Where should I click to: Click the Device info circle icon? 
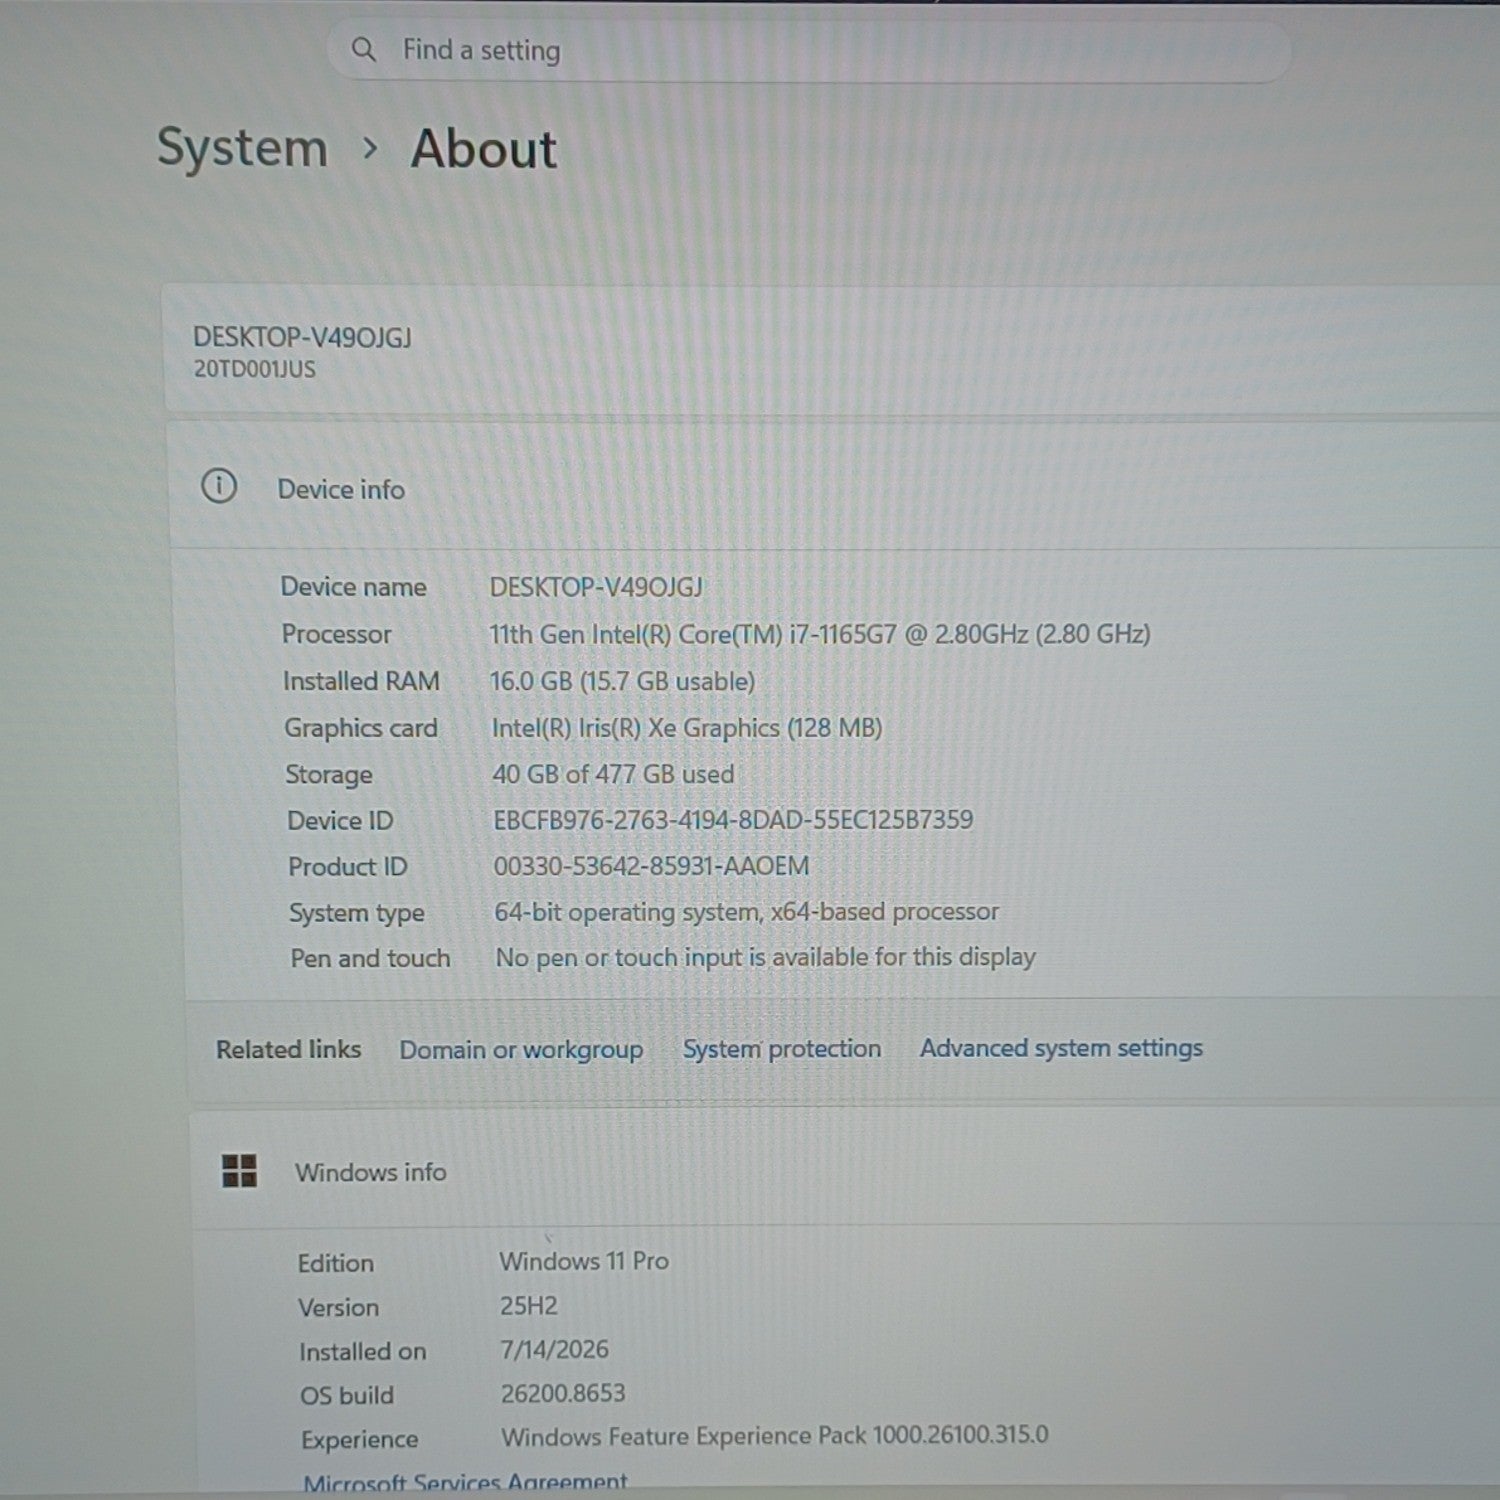219,487
